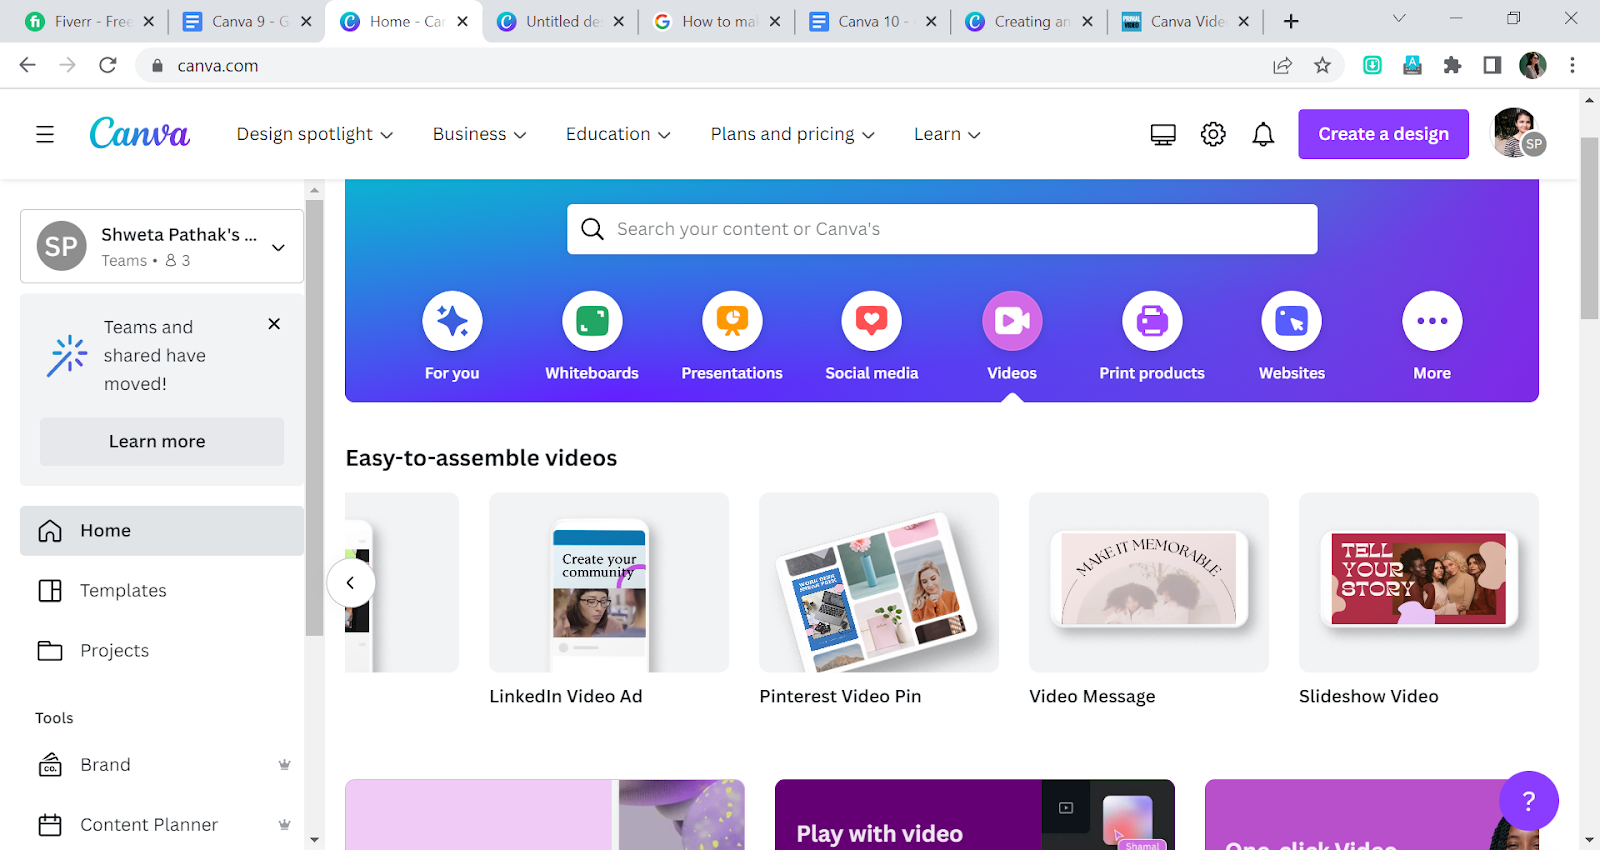Viewport: 1600px width, 850px height.
Task: Click the Tools section label
Action: pyautogui.click(x=54, y=718)
